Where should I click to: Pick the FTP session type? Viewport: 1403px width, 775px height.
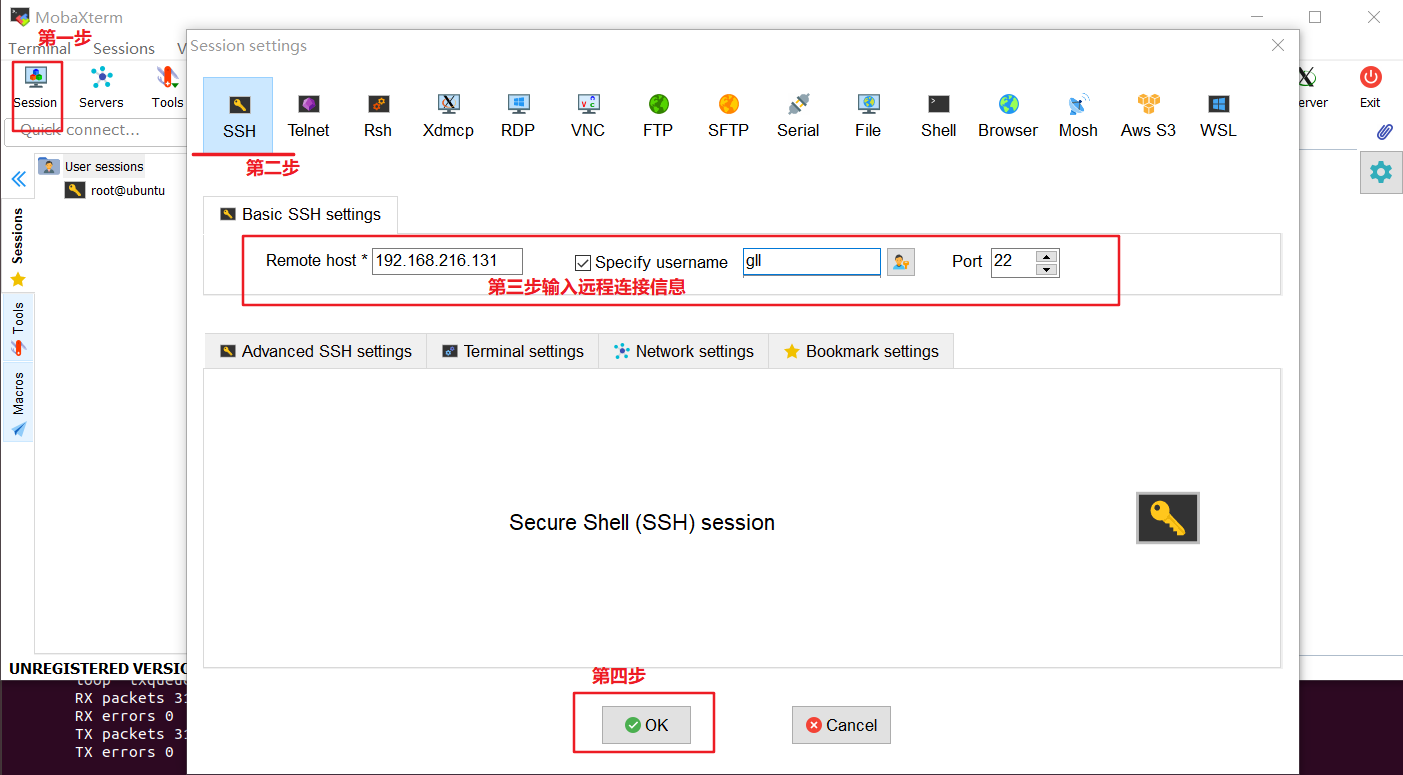click(658, 115)
